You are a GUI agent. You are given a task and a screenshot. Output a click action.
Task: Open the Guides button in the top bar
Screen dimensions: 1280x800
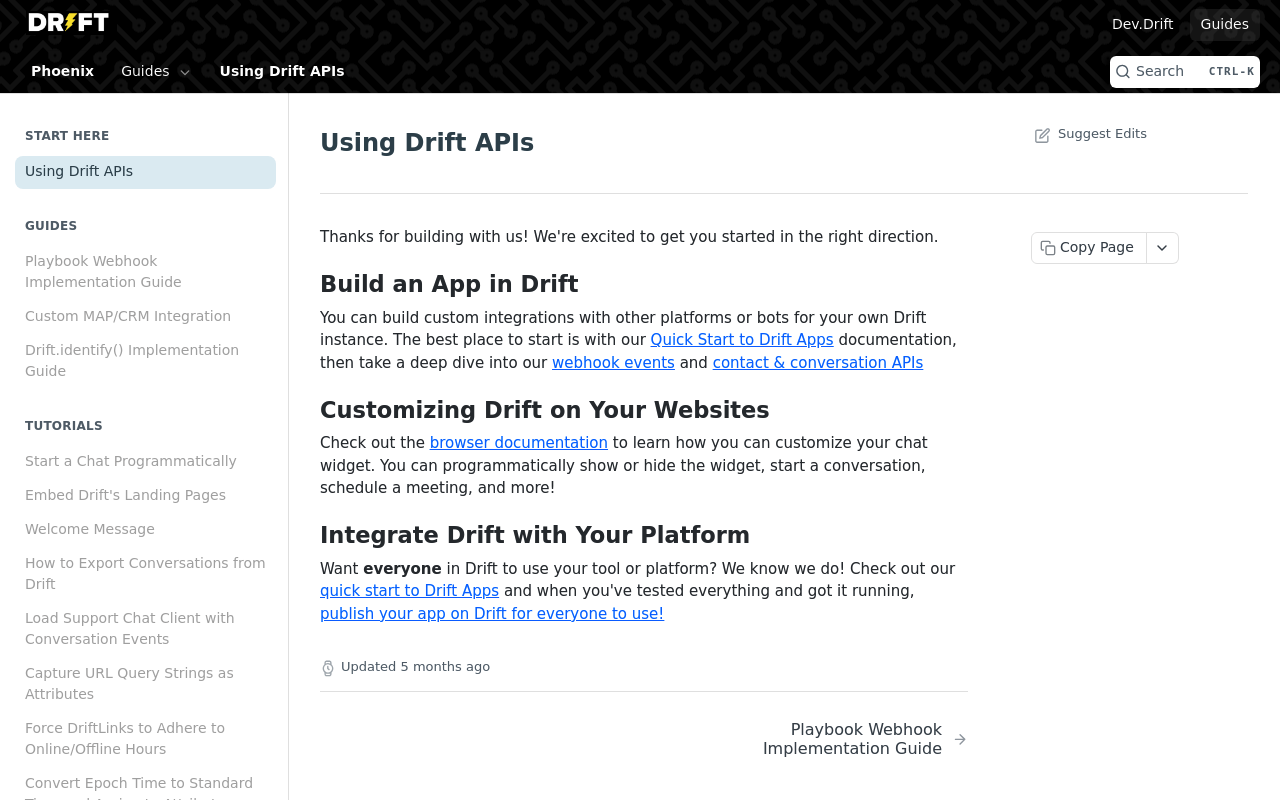[x=1224, y=24]
